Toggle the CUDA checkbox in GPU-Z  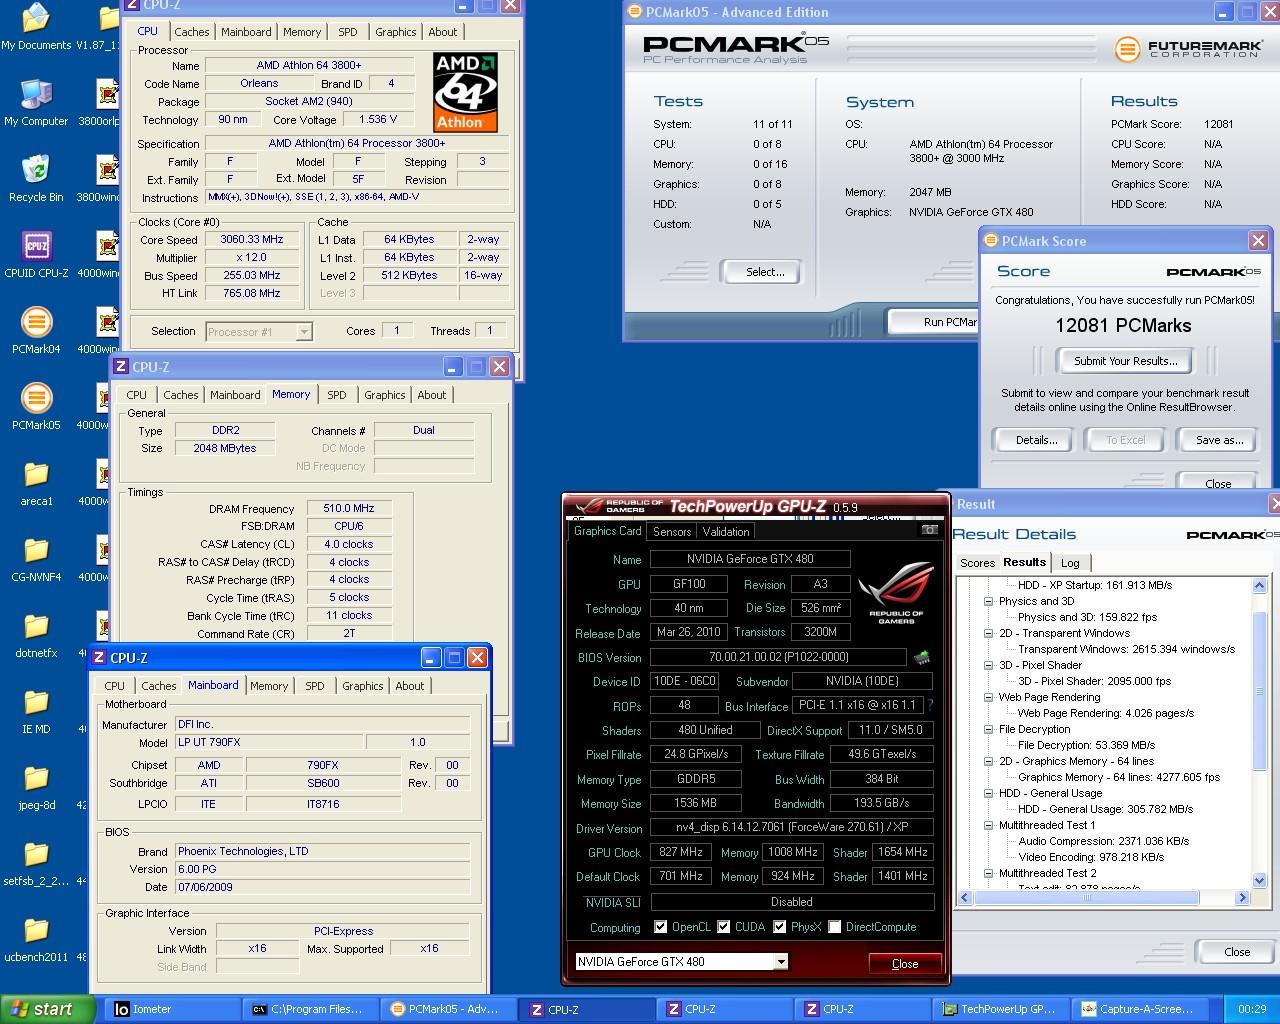[723, 927]
